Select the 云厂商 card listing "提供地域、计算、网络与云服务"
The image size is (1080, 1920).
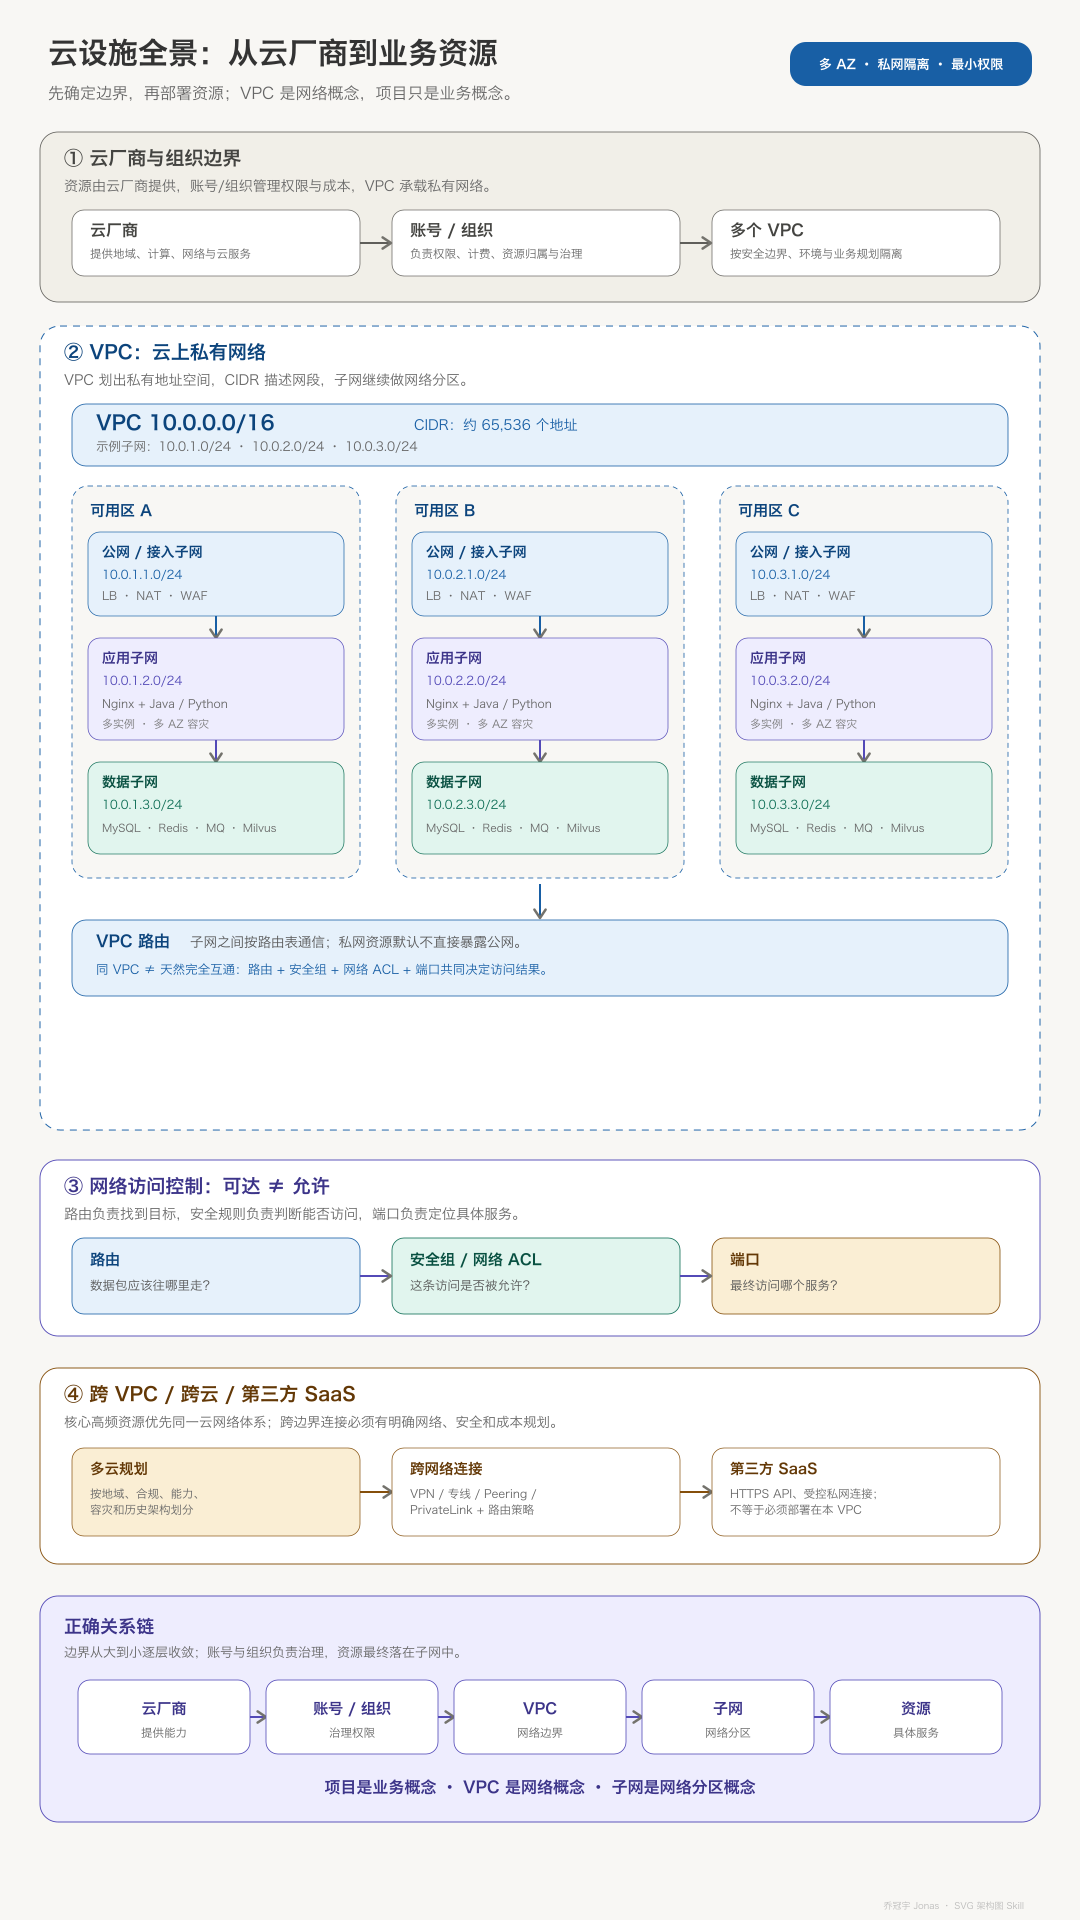pyautogui.click(x=216, y=242)
